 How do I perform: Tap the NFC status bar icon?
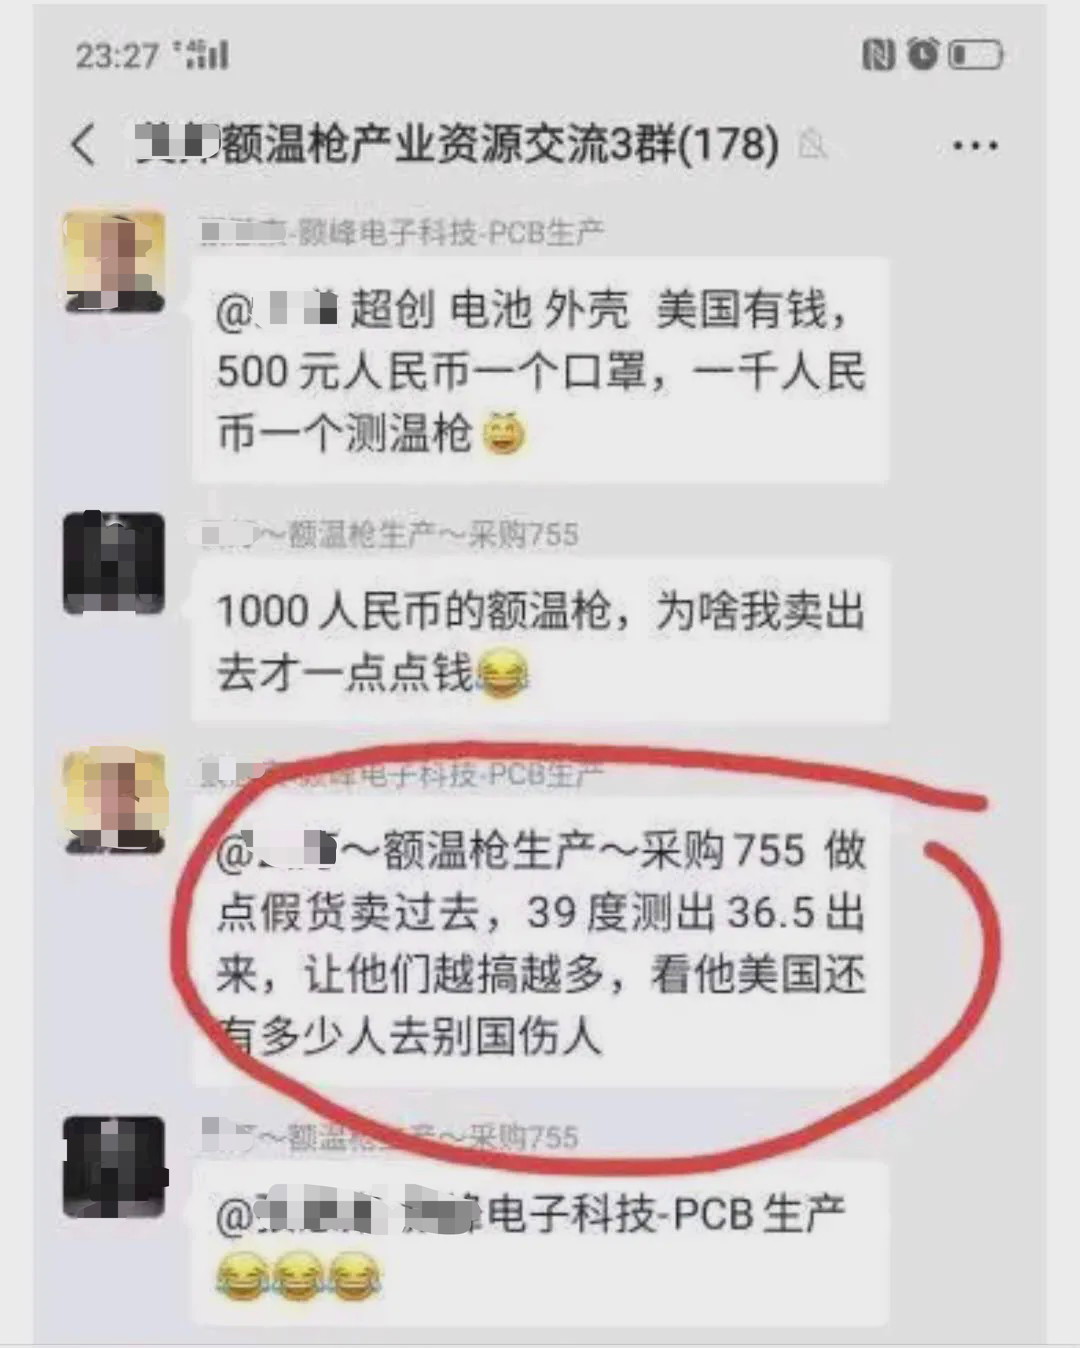878,55
